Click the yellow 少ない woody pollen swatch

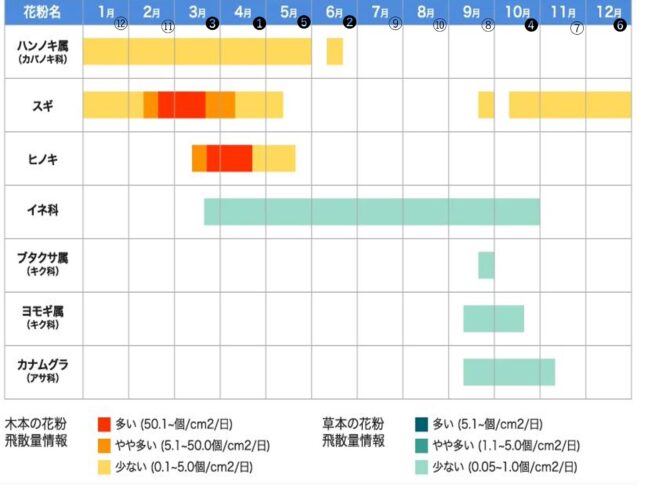[x=104, y=467]
